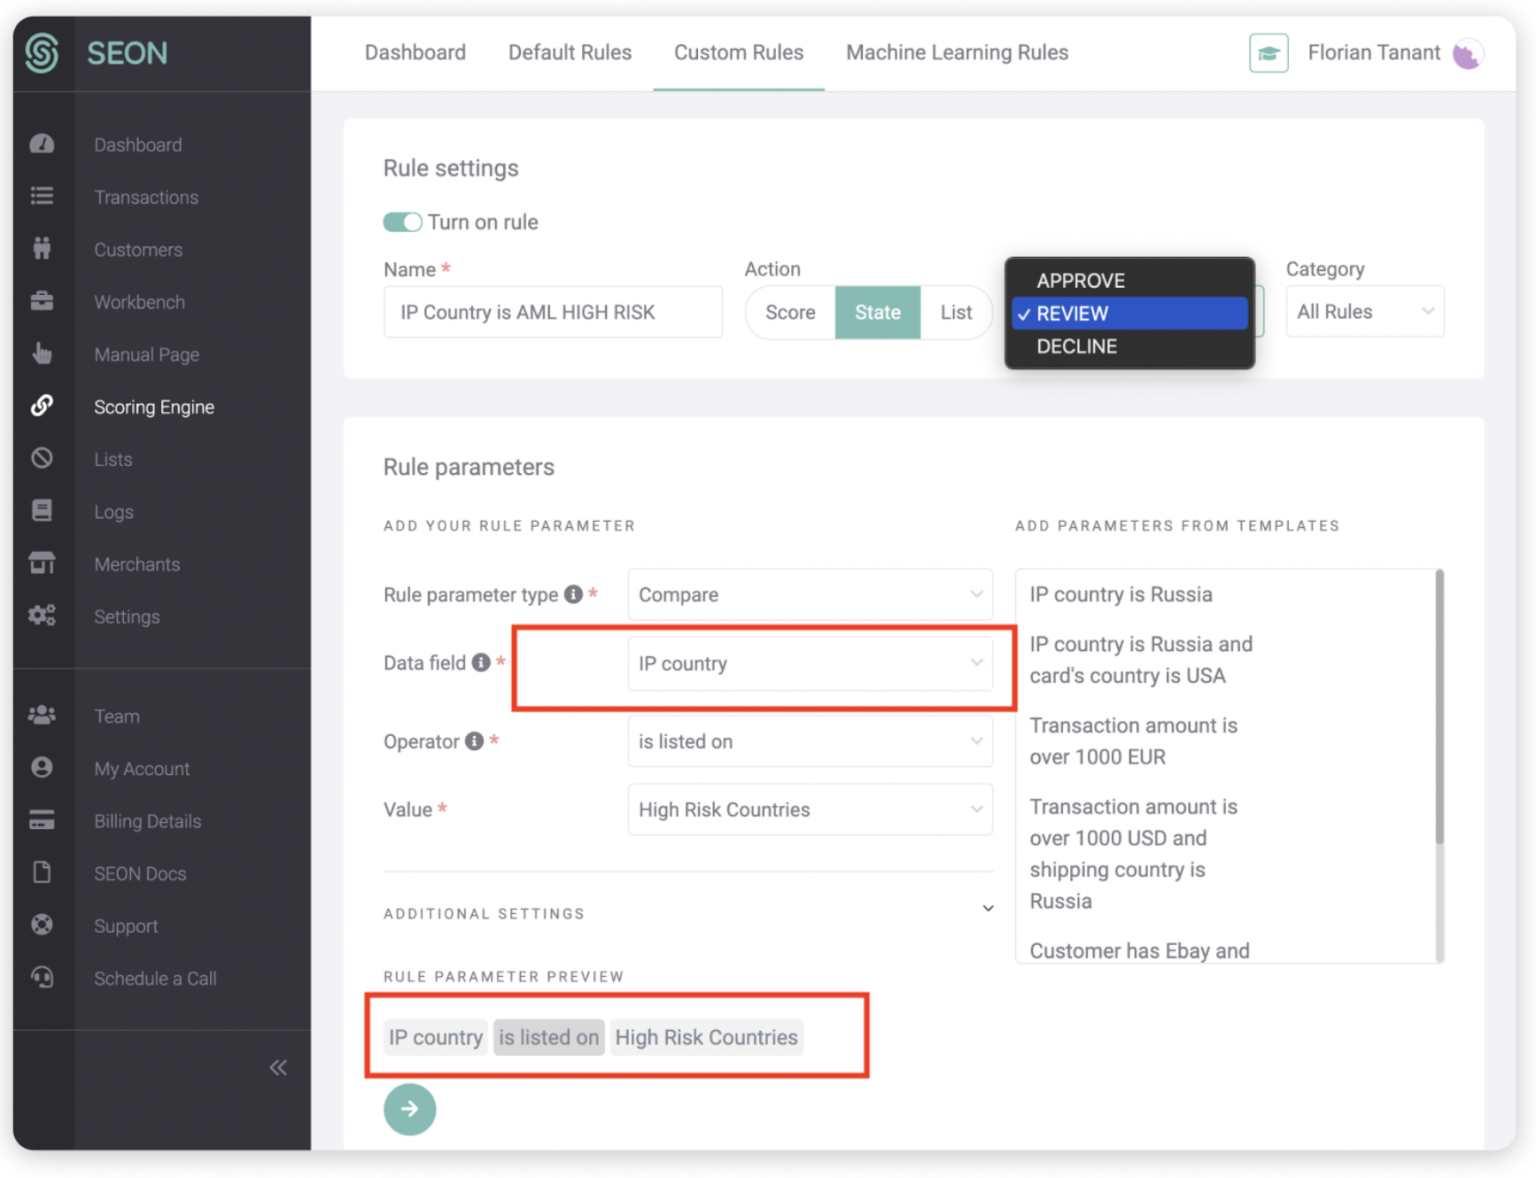The height and width of the screenshot is (1178, 1536).
Task: Open the SEON graduation cap icon
Action: [x=1268, y=53]
